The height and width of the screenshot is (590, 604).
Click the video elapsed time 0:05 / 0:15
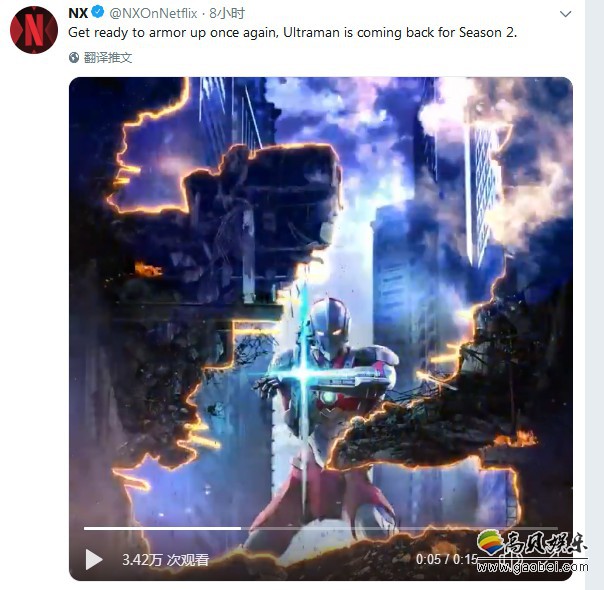tap(447, 559)
